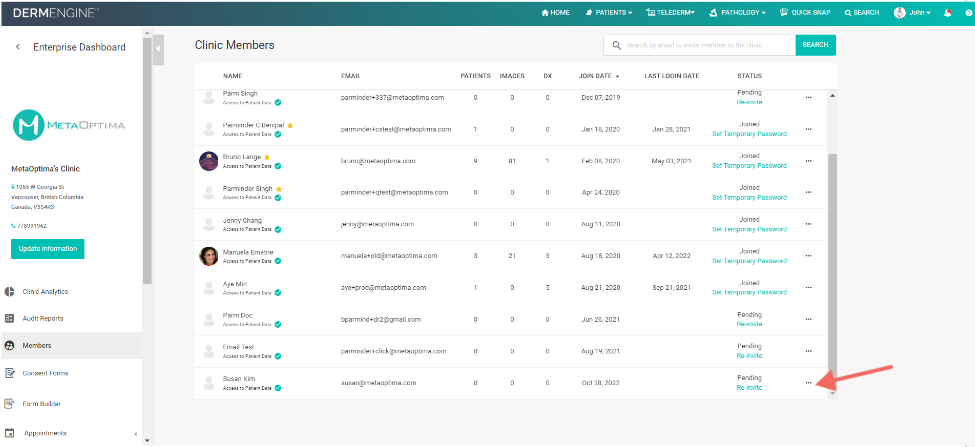
Task: Open the help question mark icon
Action: tap(969, 12)
